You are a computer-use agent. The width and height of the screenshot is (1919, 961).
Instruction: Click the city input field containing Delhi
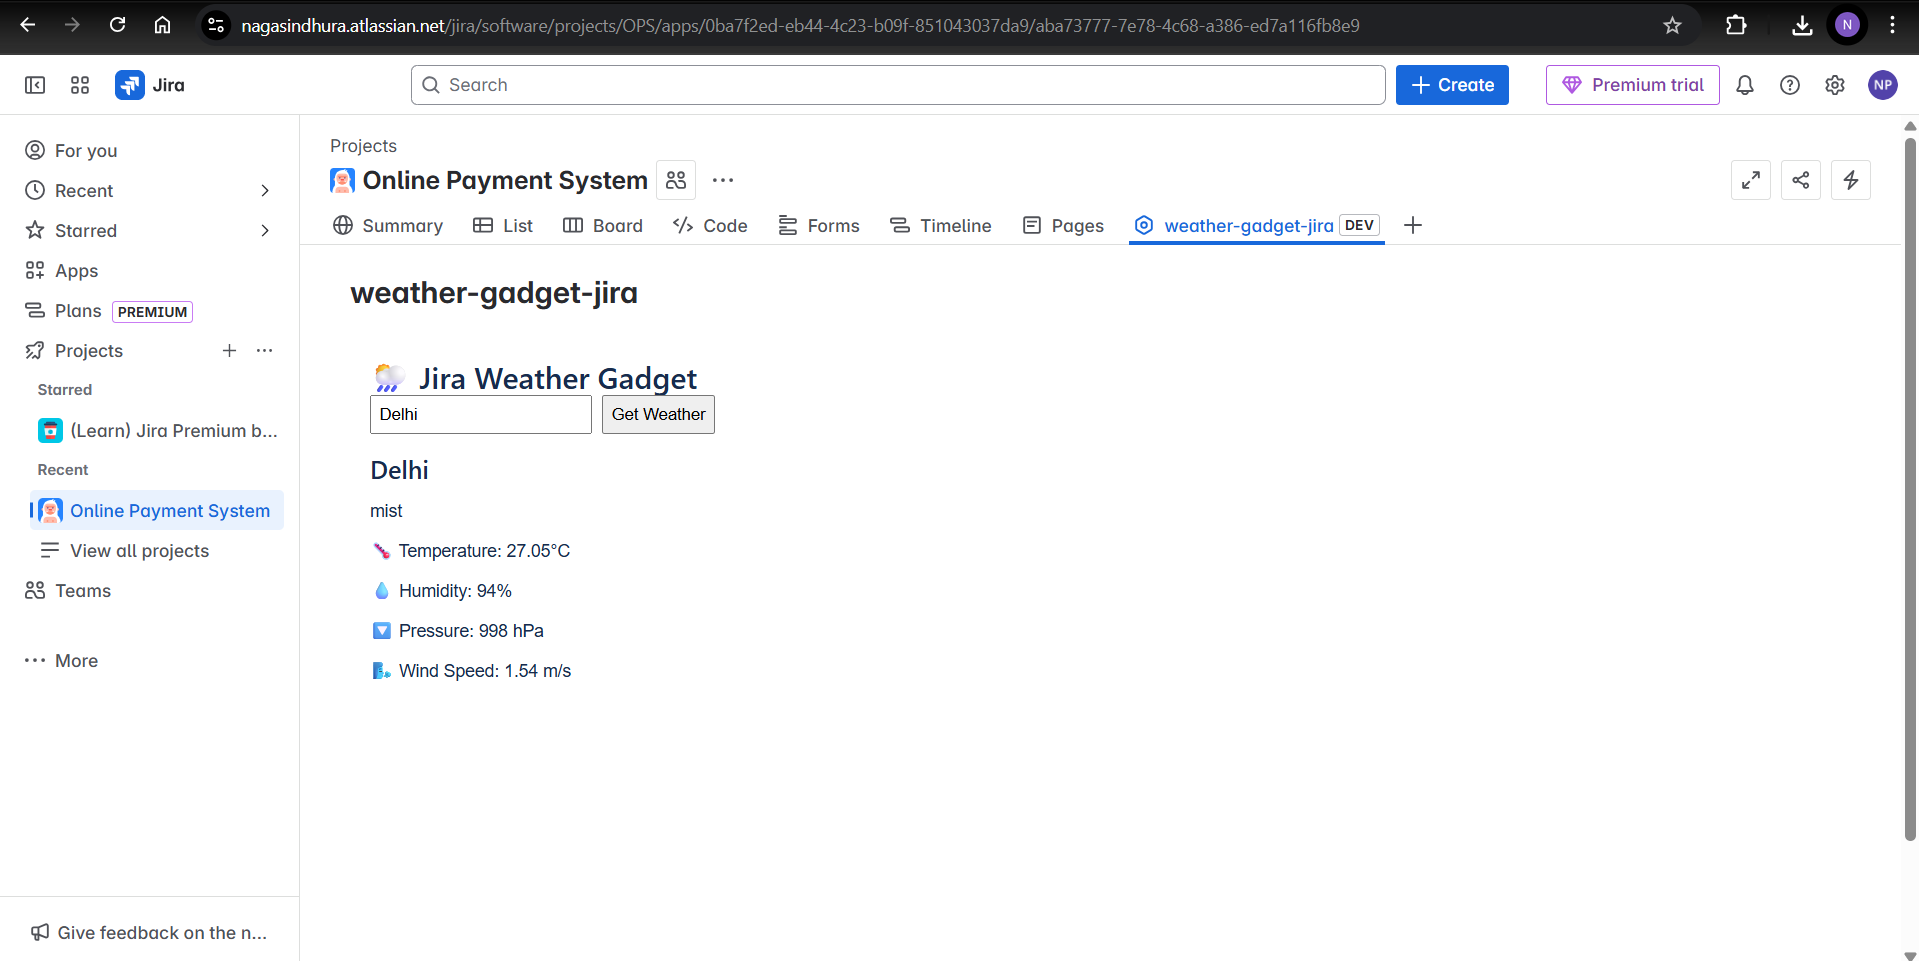tap(481, 414)
